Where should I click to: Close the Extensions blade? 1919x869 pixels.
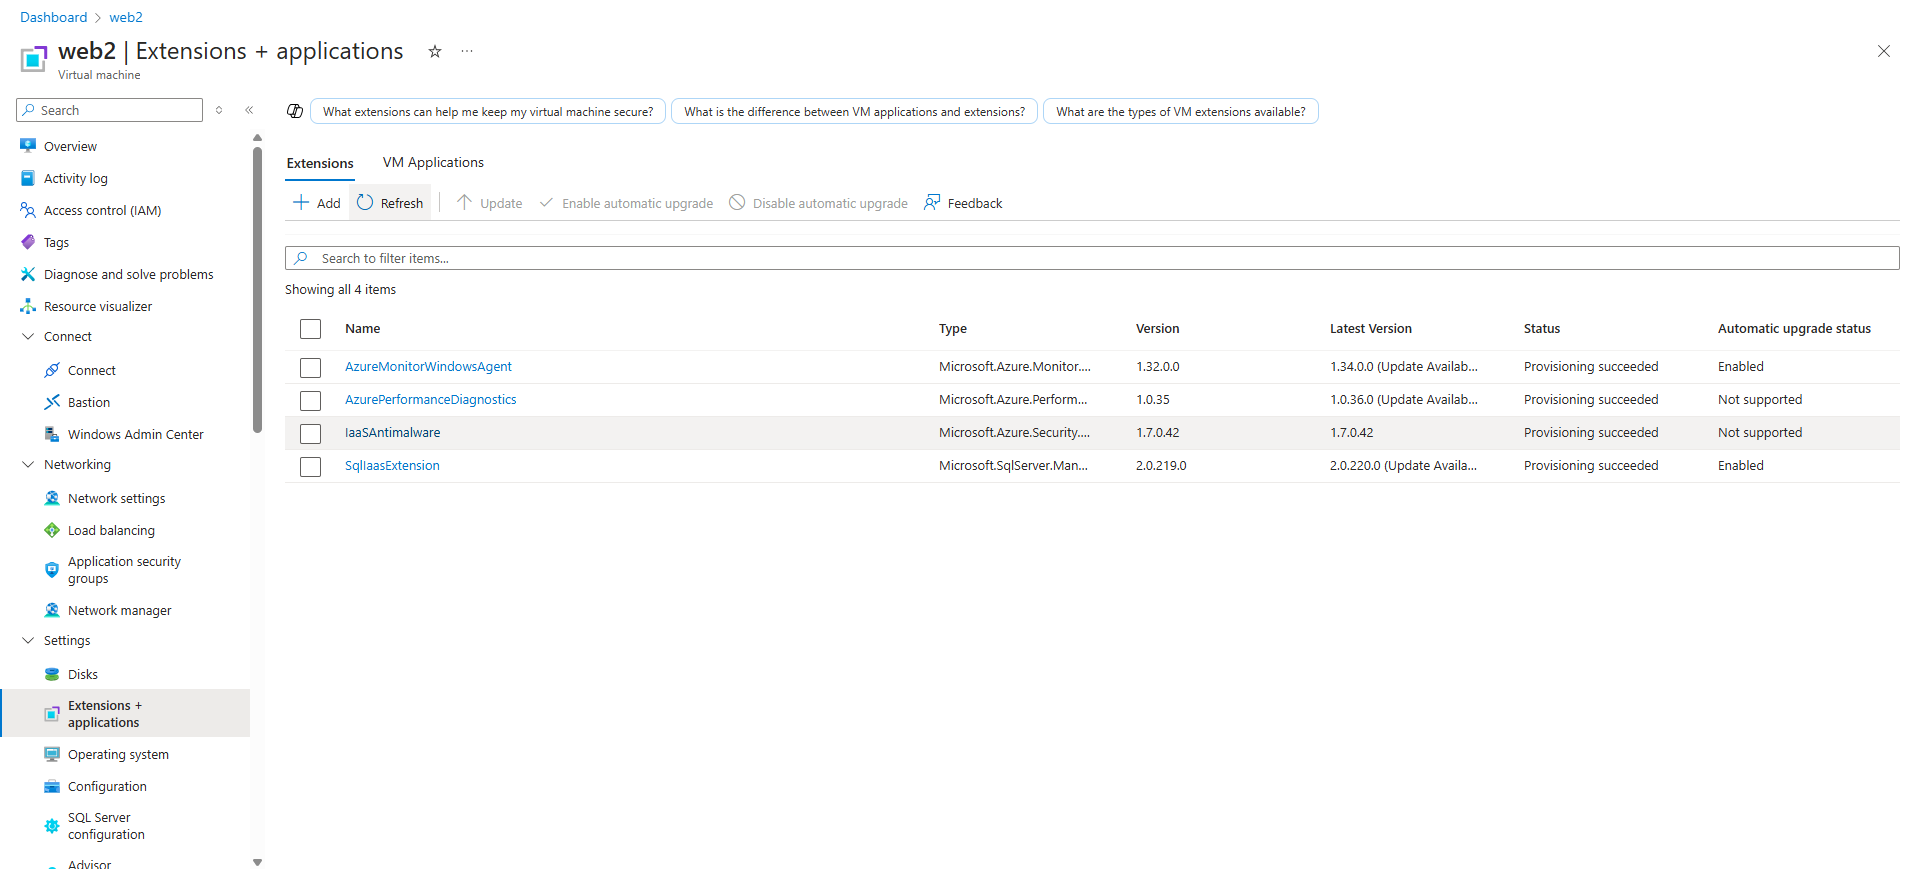[x=1884, y=51]
